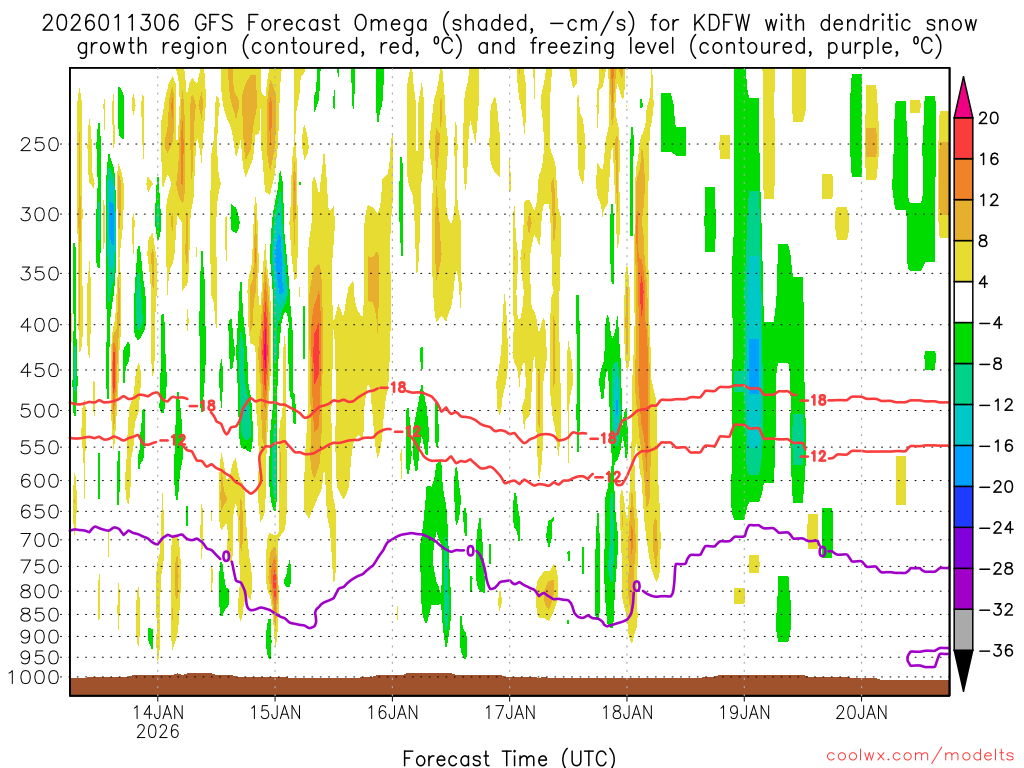Click the chart title line starting with 2026011306 GFS Forecast
The width and height of the screenshot is (1024, 768).
click(509, 24)
